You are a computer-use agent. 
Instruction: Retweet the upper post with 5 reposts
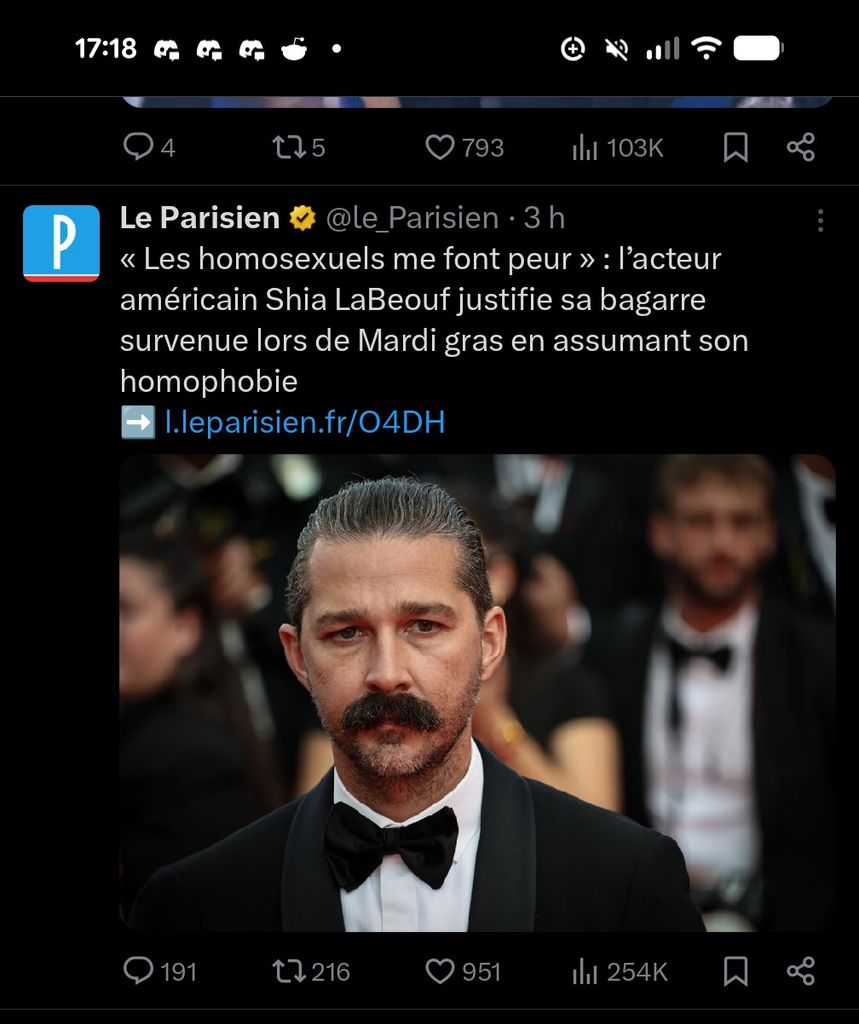[288, 148]
